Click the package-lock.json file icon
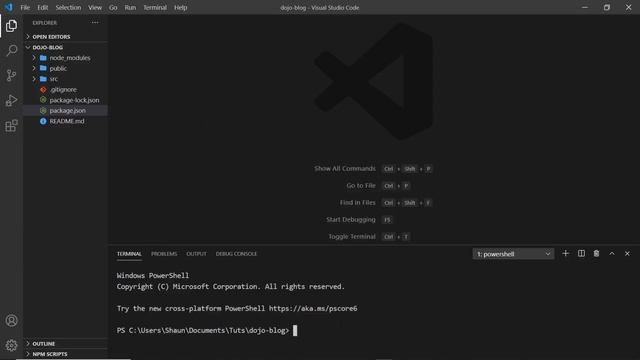 pyautogui.click(x=43, y=100)
